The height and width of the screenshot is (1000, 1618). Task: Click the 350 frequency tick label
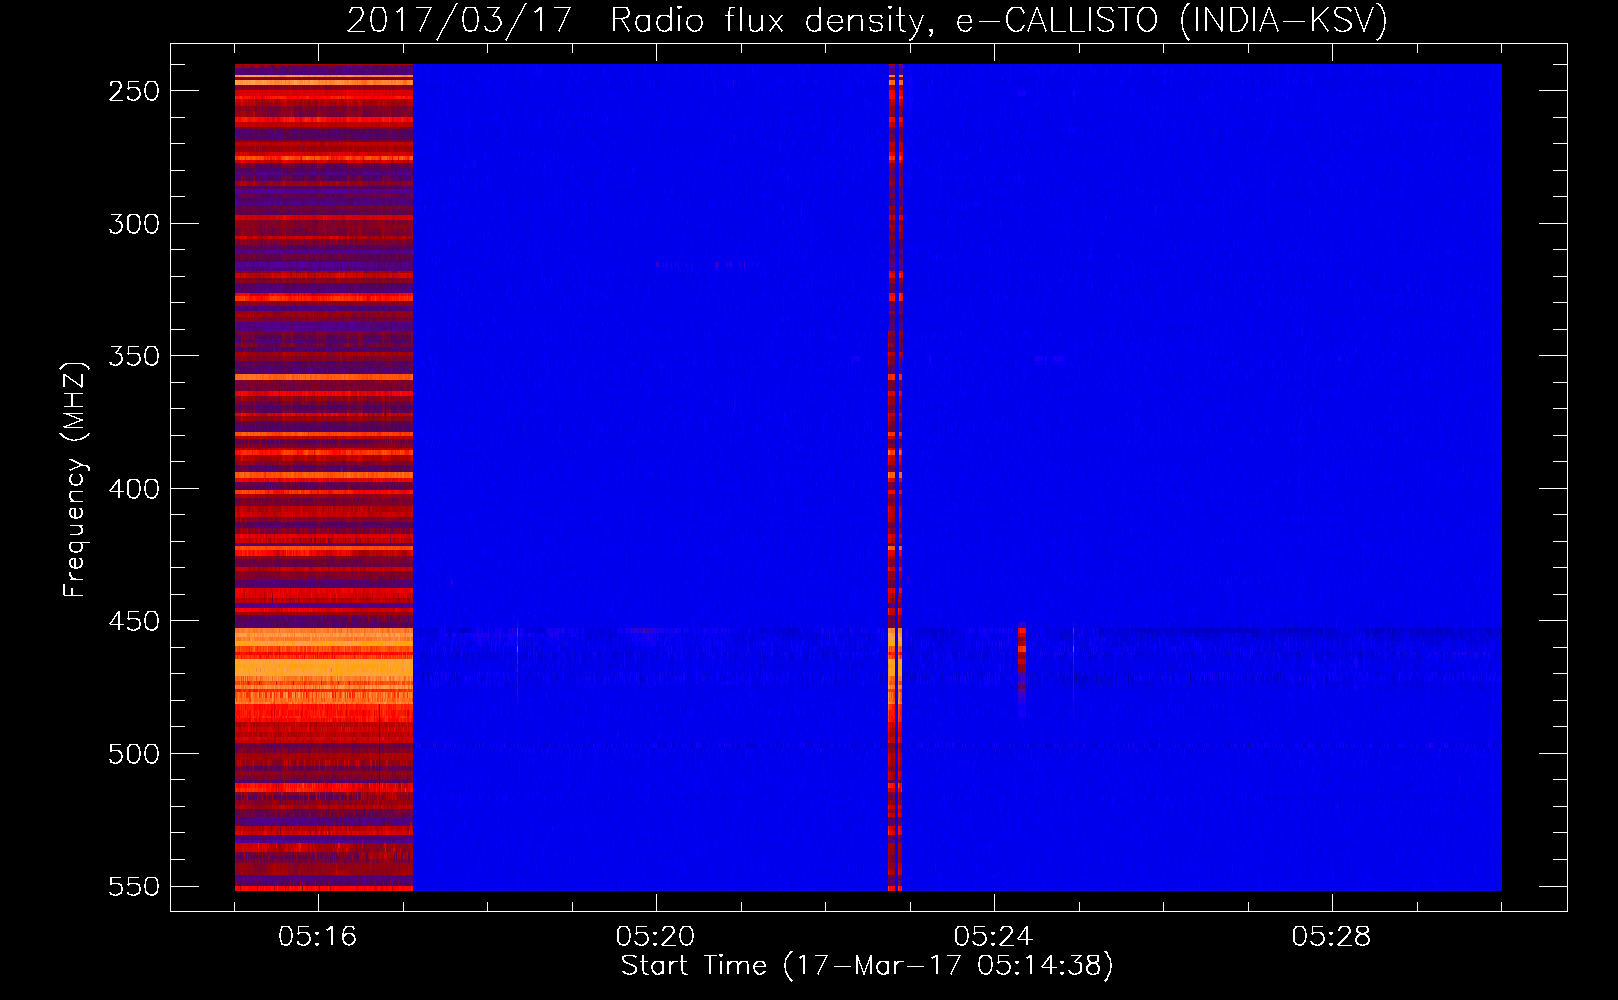tap(134, 356)
